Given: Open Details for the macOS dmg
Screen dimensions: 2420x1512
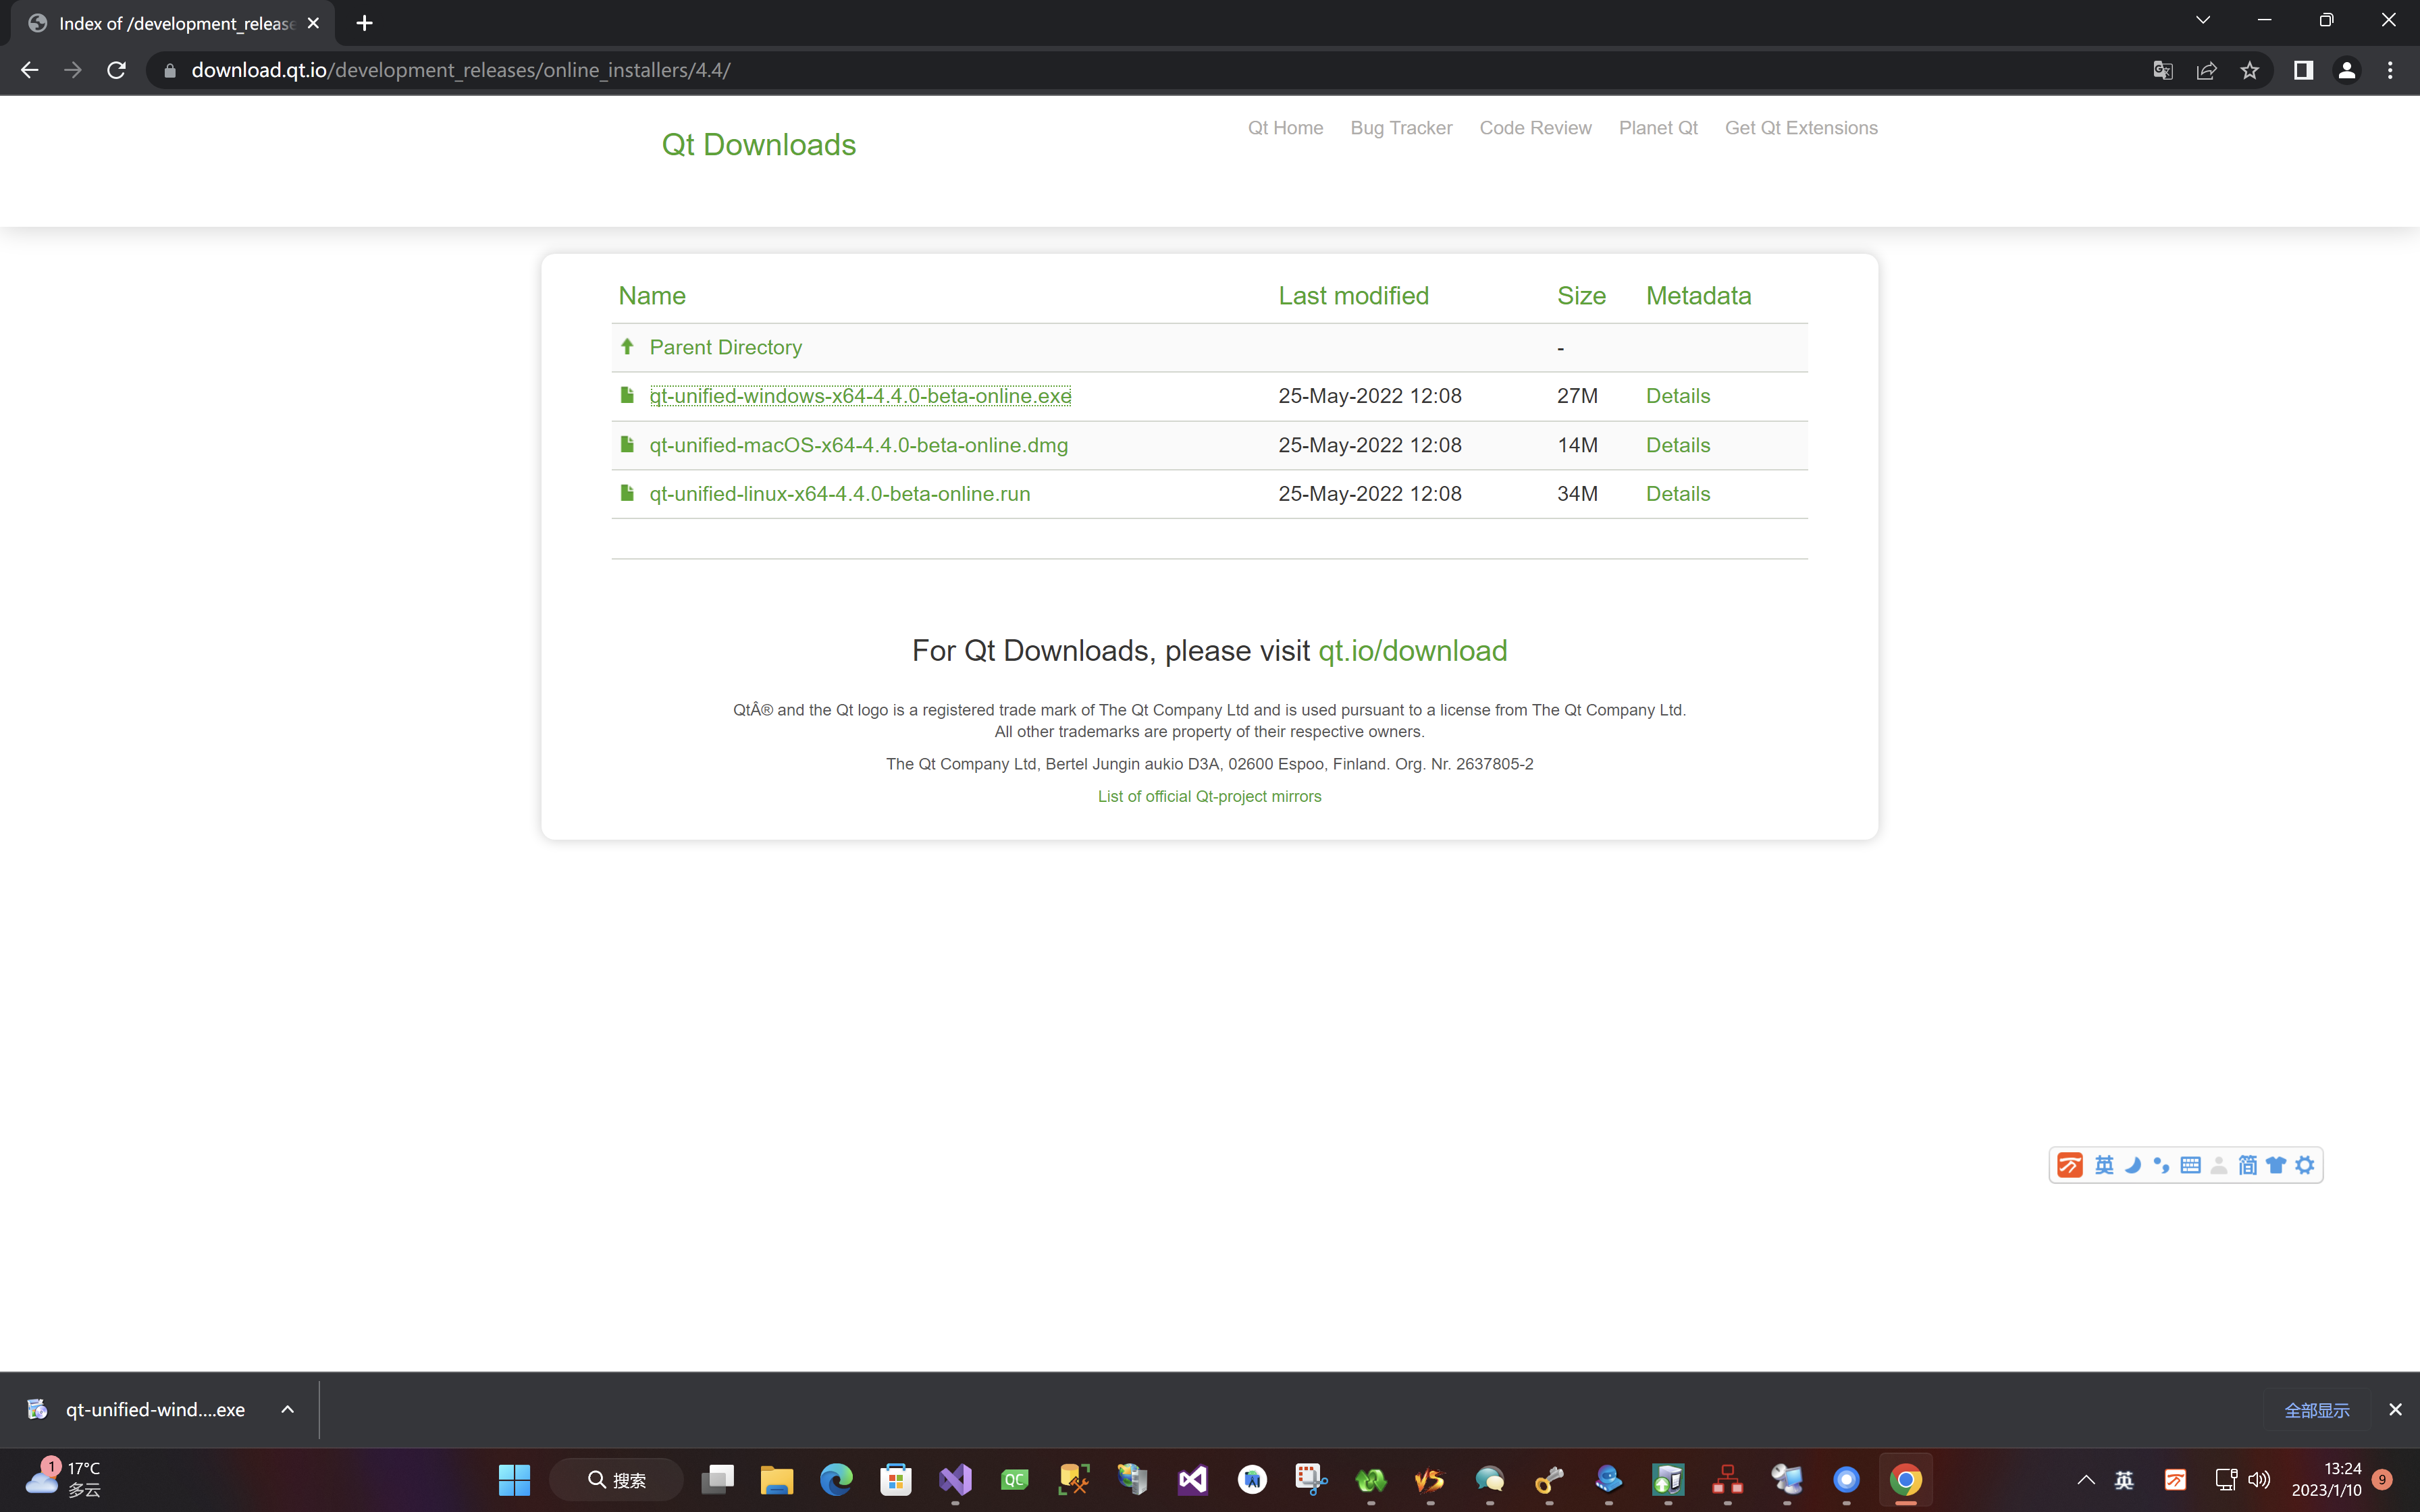Looking at the screenshot, I should point(1677,445).
